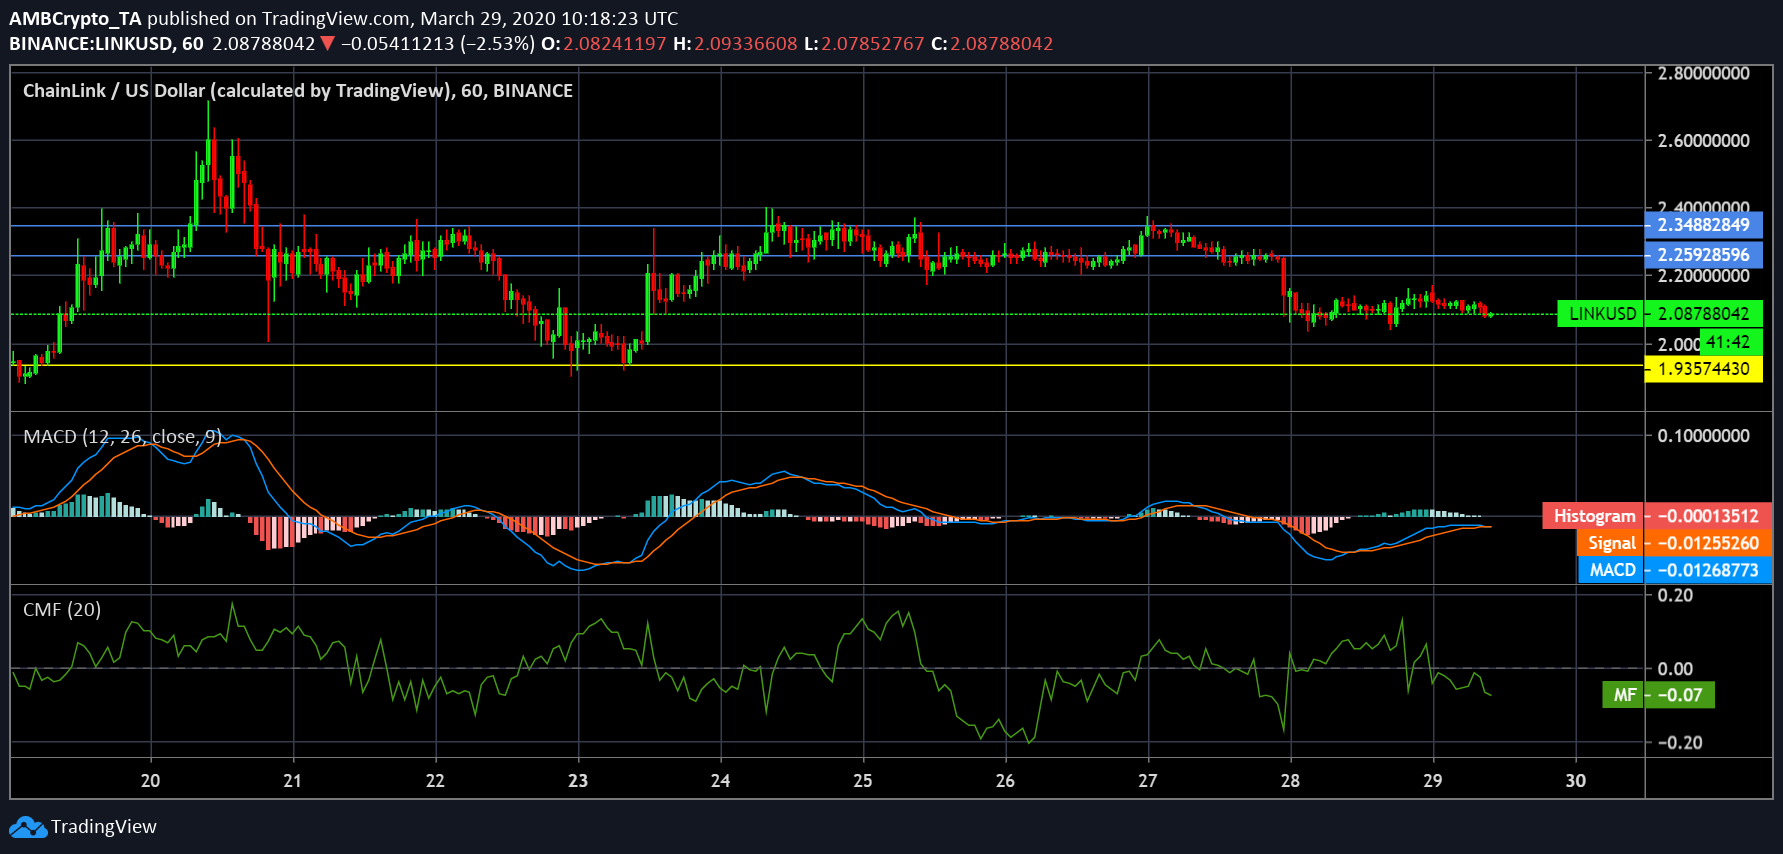This screenshot has height=854, width=1783.
Task: Click the 0.10000000 MACD axis tick
Action: pyautogui.click(x=1704, y=435)
